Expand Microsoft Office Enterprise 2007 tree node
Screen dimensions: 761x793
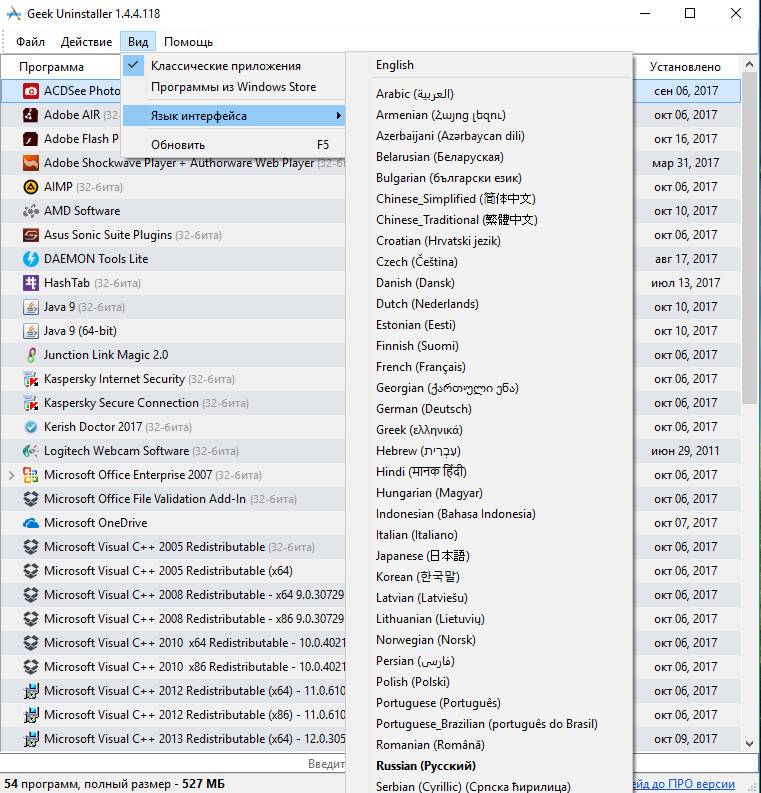(x=12, y=475)
